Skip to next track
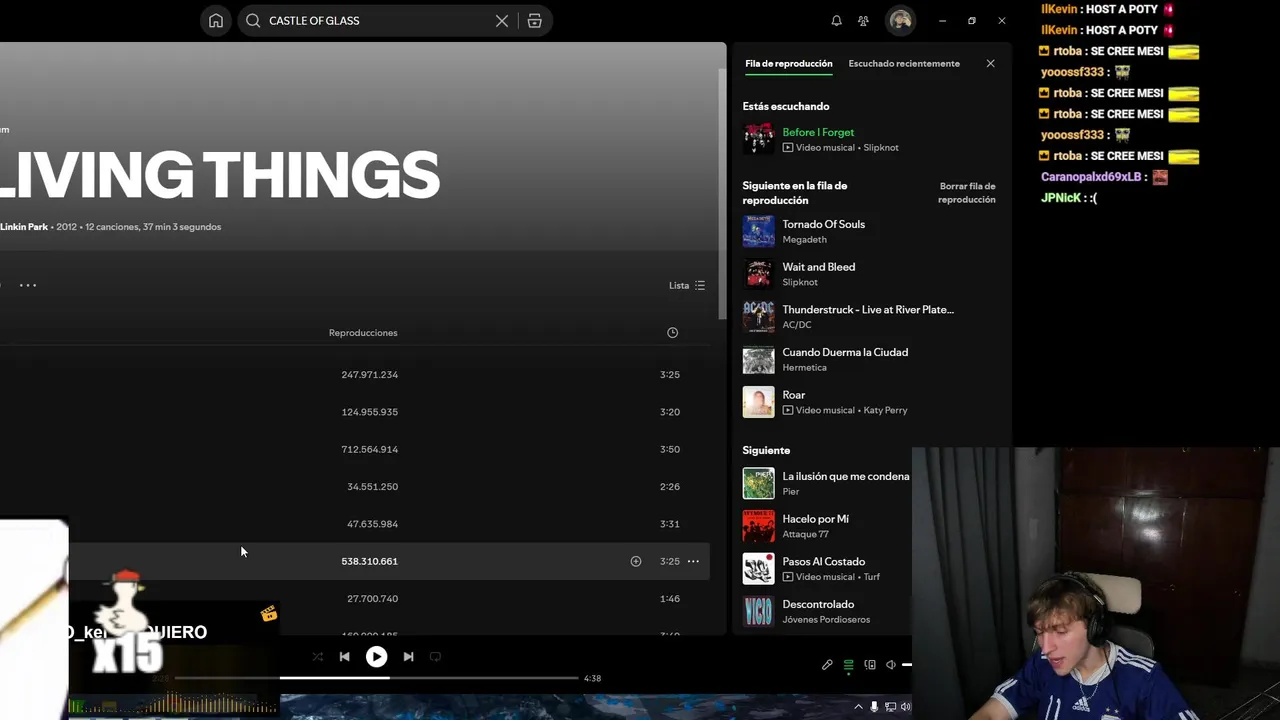The width and height of the screenshot is (1280, 720). pos(408,657)
